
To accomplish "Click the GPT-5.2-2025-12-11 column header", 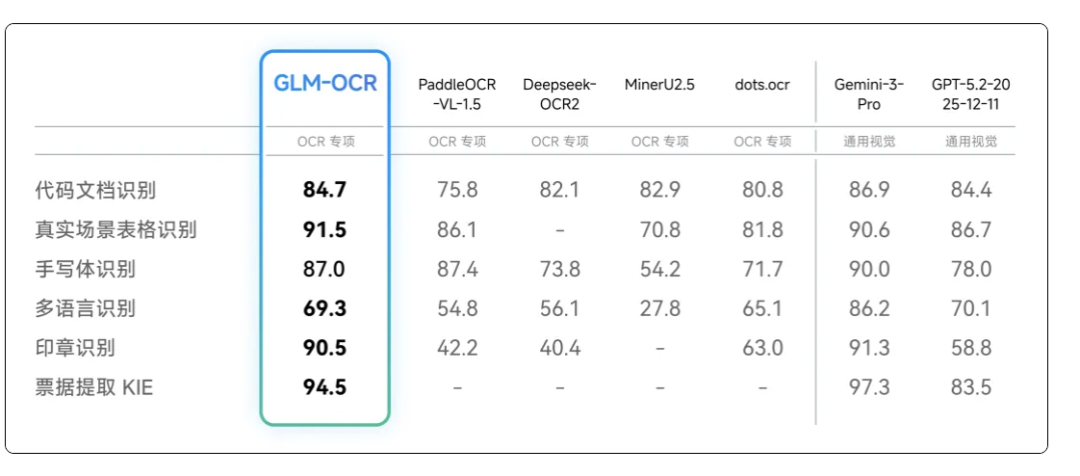I will pos(970,94).
